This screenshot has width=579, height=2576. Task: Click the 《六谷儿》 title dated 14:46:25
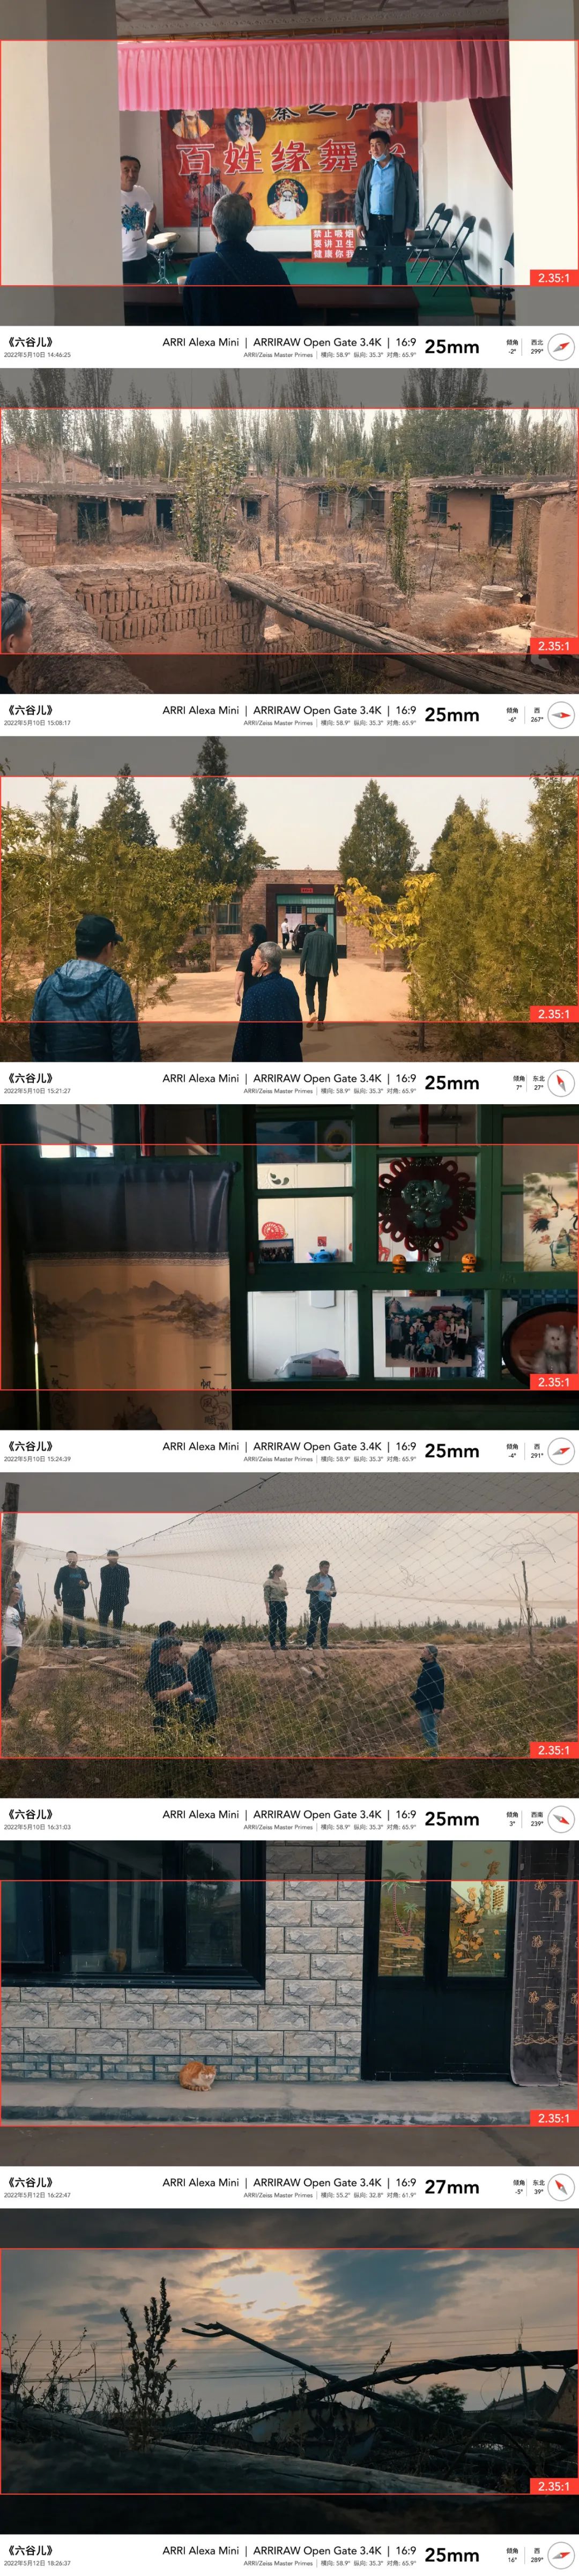30,342
